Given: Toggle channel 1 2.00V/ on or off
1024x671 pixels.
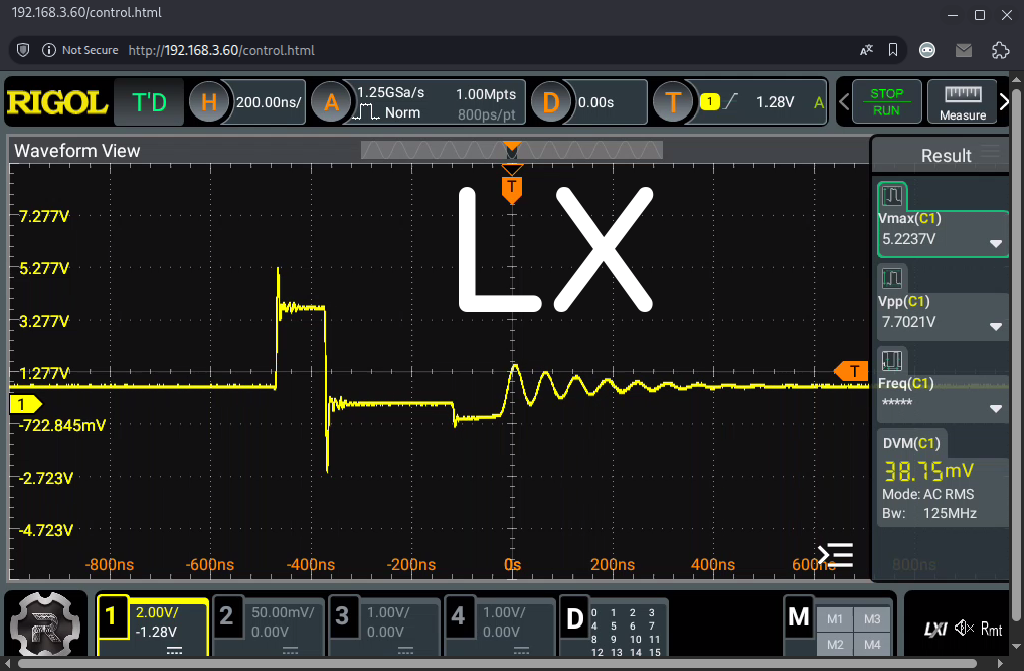Looking at the screenshot, I should [153, 626].
